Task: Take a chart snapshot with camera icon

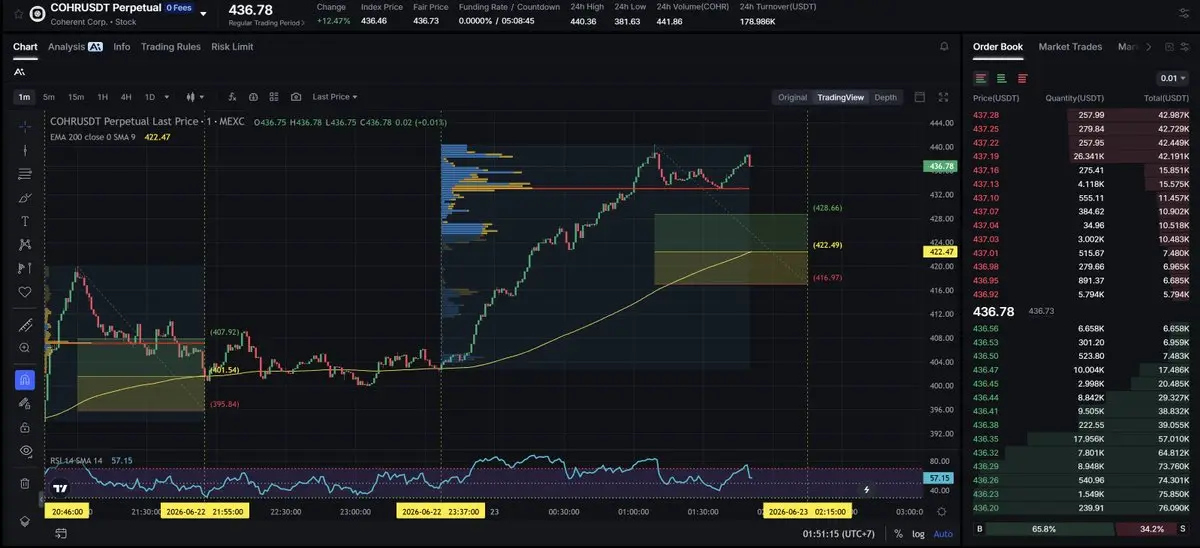Action: coord(296,97)
